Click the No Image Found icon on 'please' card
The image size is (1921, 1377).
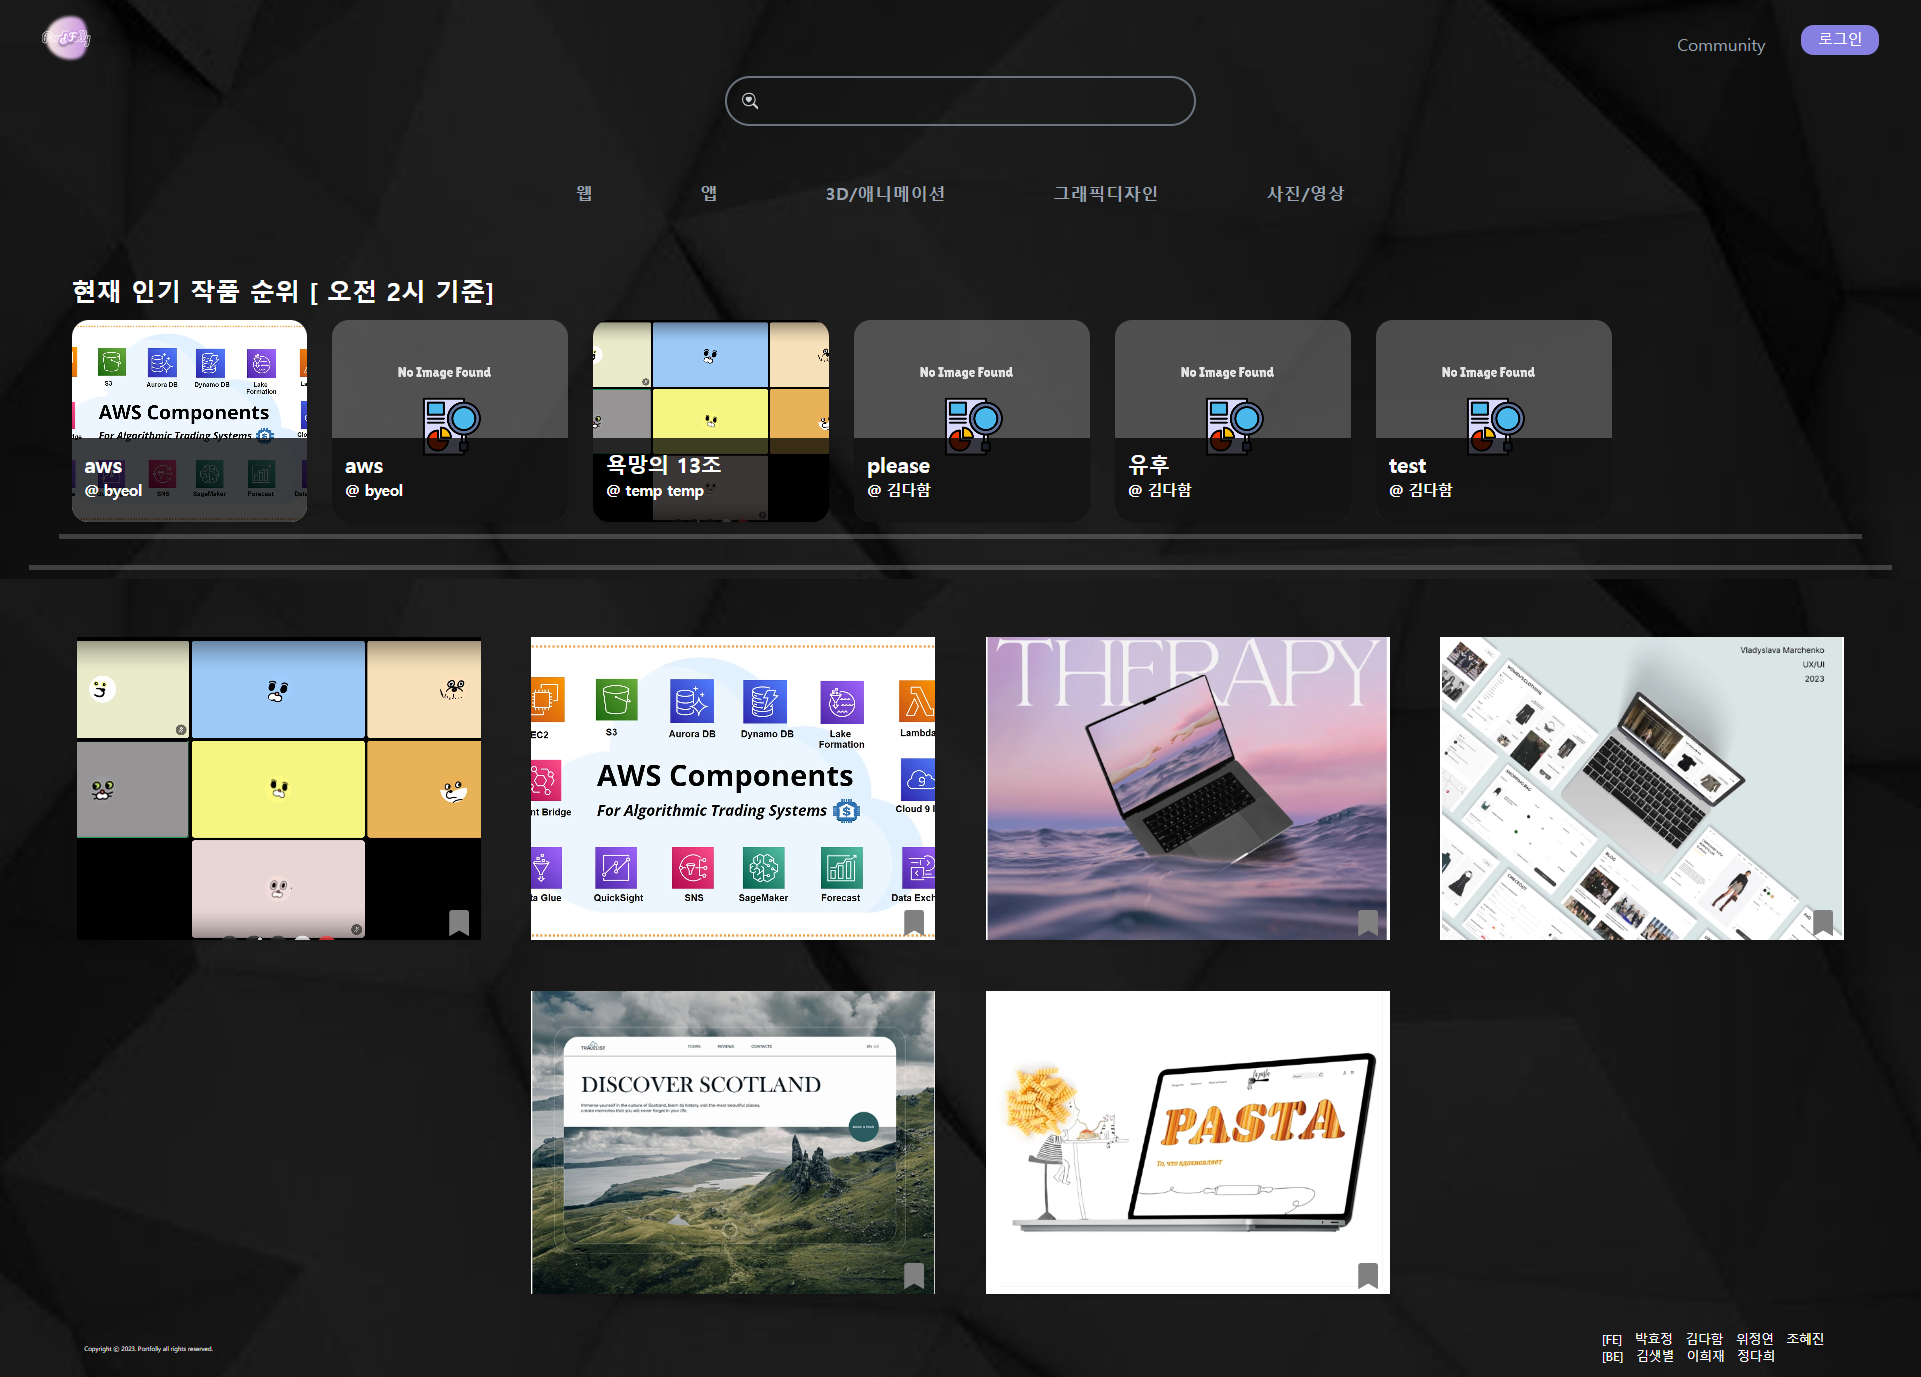pos(973,425)
